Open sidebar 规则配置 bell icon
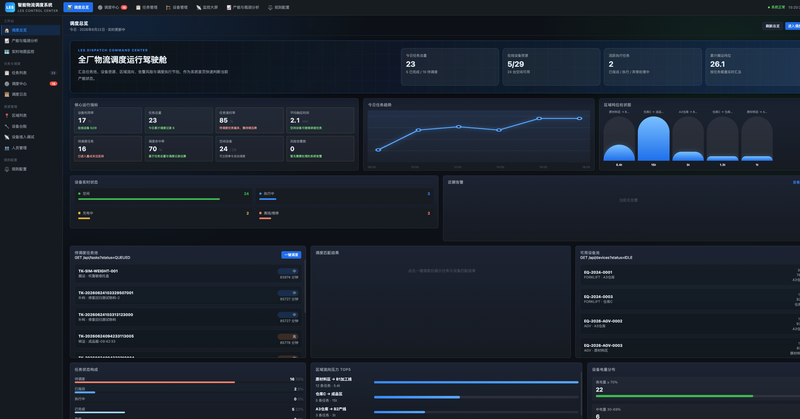This screenshot has height=419, width=800. 7,169
